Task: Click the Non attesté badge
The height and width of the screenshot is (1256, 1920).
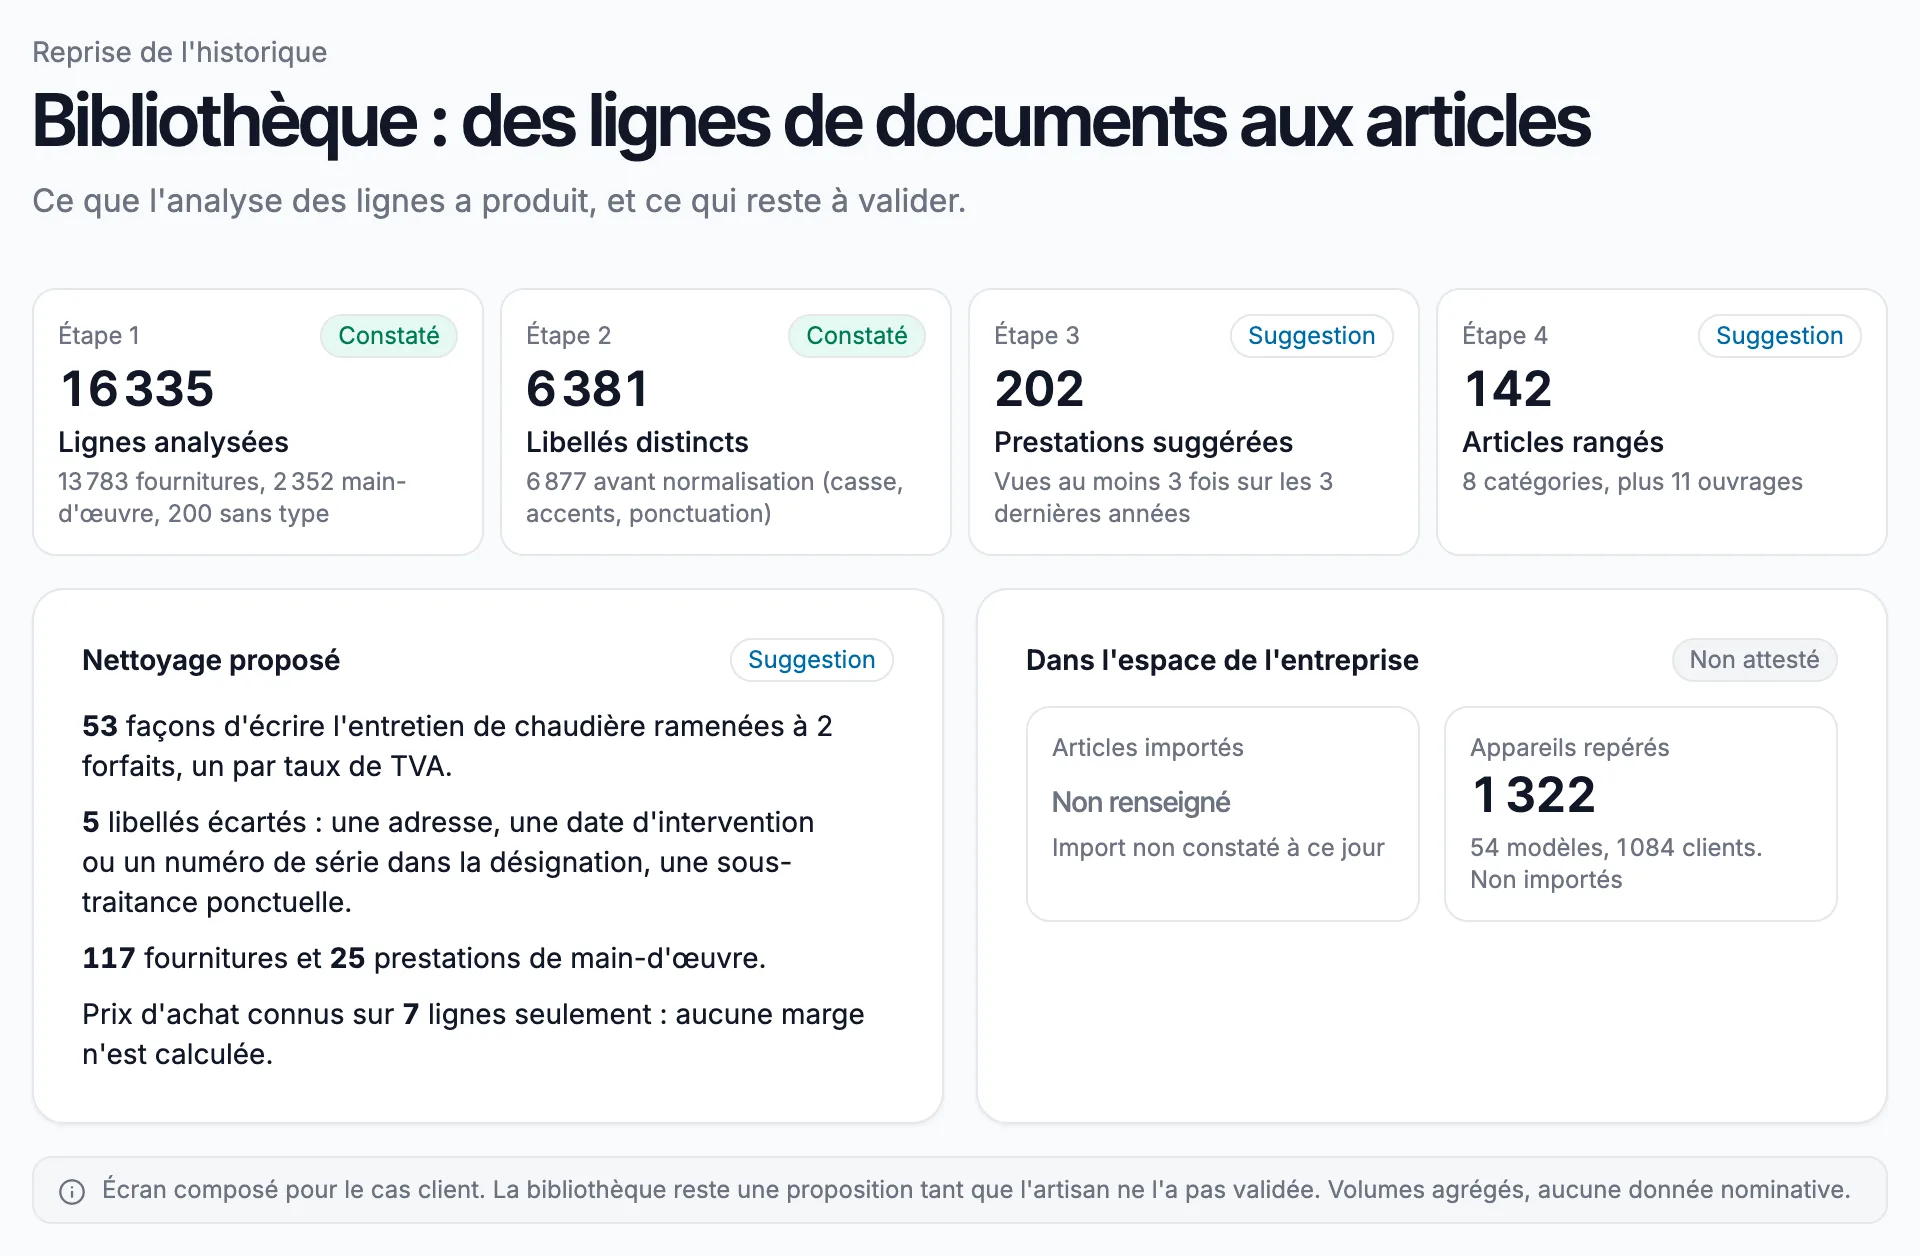Action: coord(1755,660)
